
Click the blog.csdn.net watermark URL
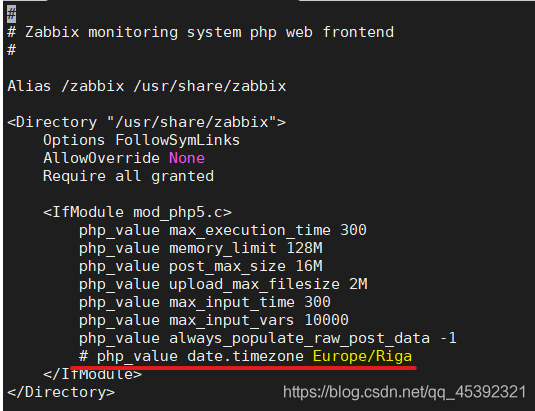pos(405,392)
